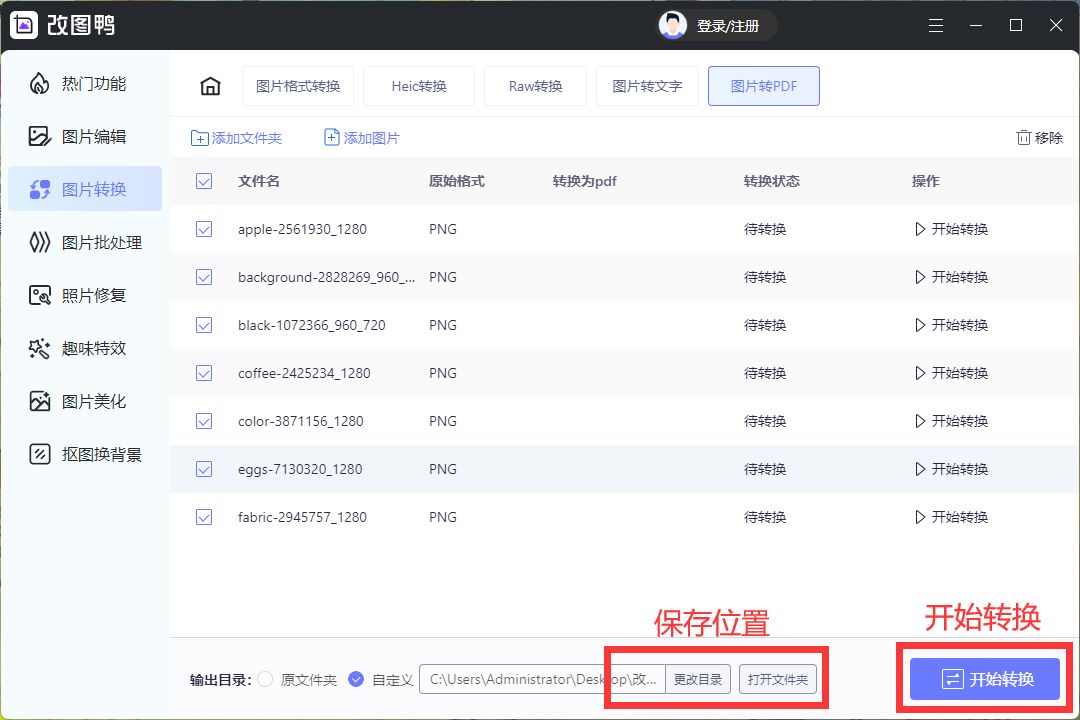Select the 原文件夹 output radio button

(x=265, y=679)
